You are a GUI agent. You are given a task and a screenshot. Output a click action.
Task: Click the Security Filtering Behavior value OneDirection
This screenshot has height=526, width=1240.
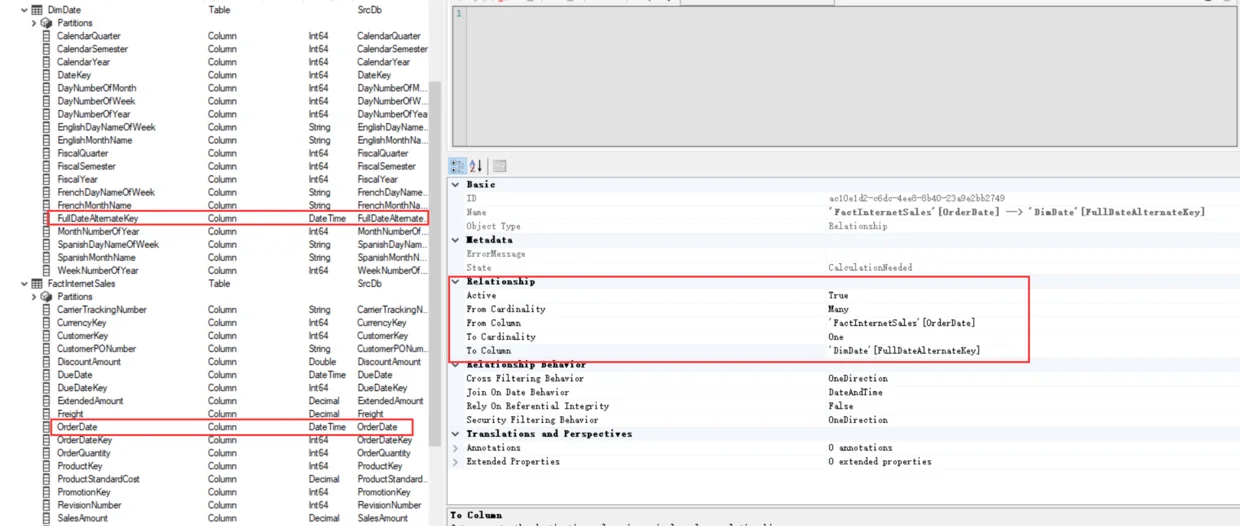point(857,420)
